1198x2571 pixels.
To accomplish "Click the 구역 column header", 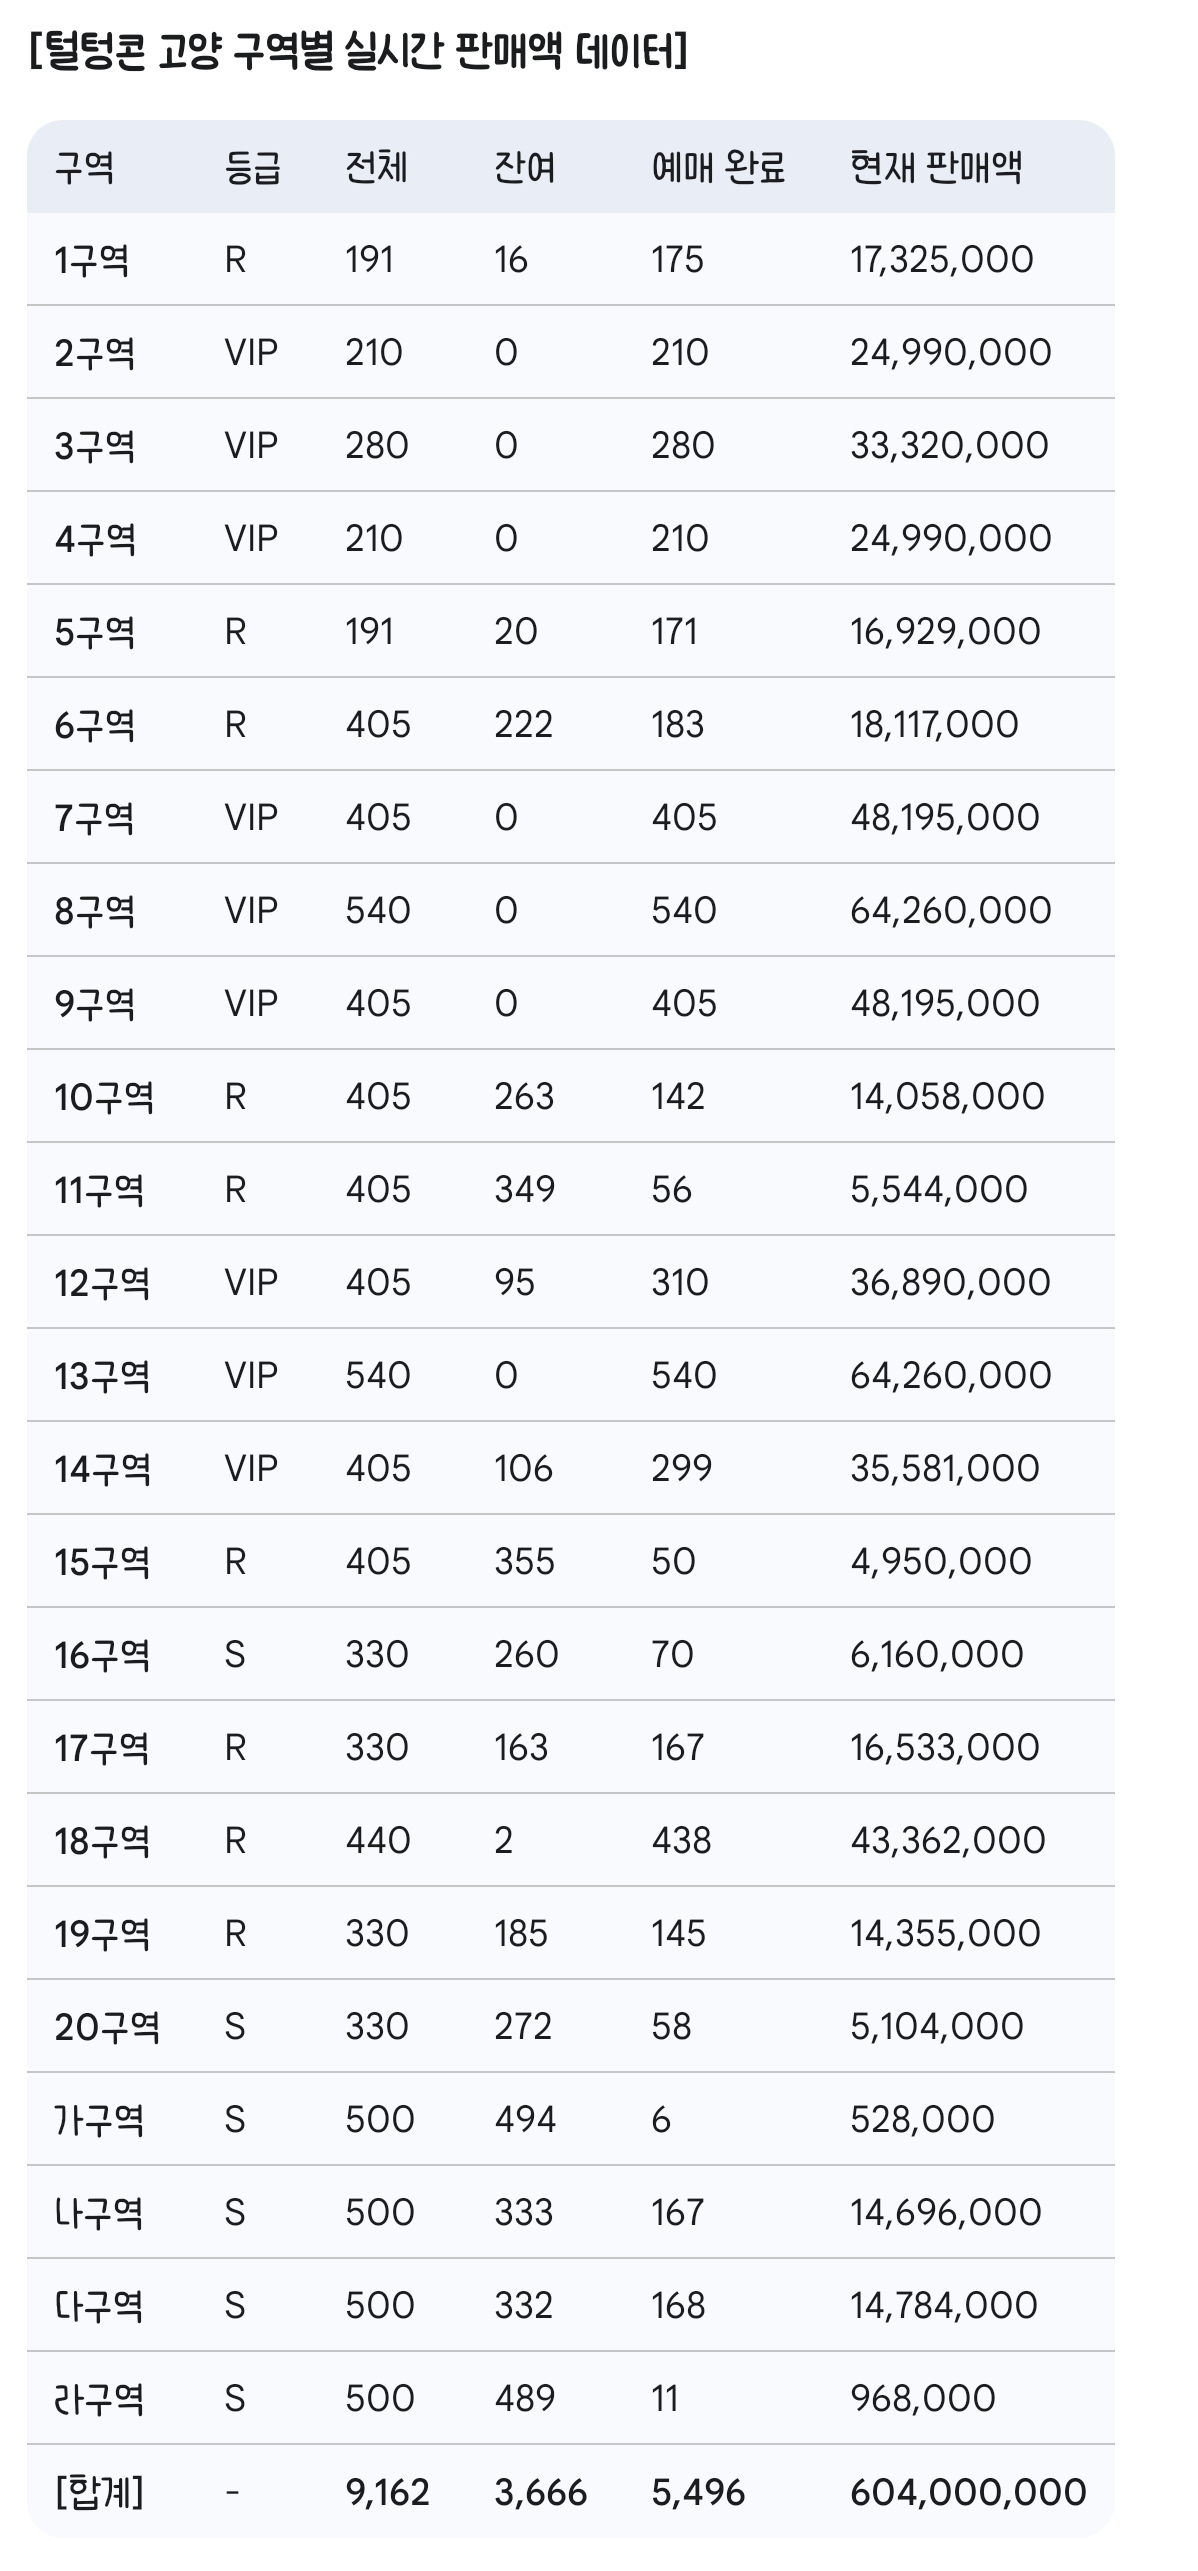I will coord(84,167).
